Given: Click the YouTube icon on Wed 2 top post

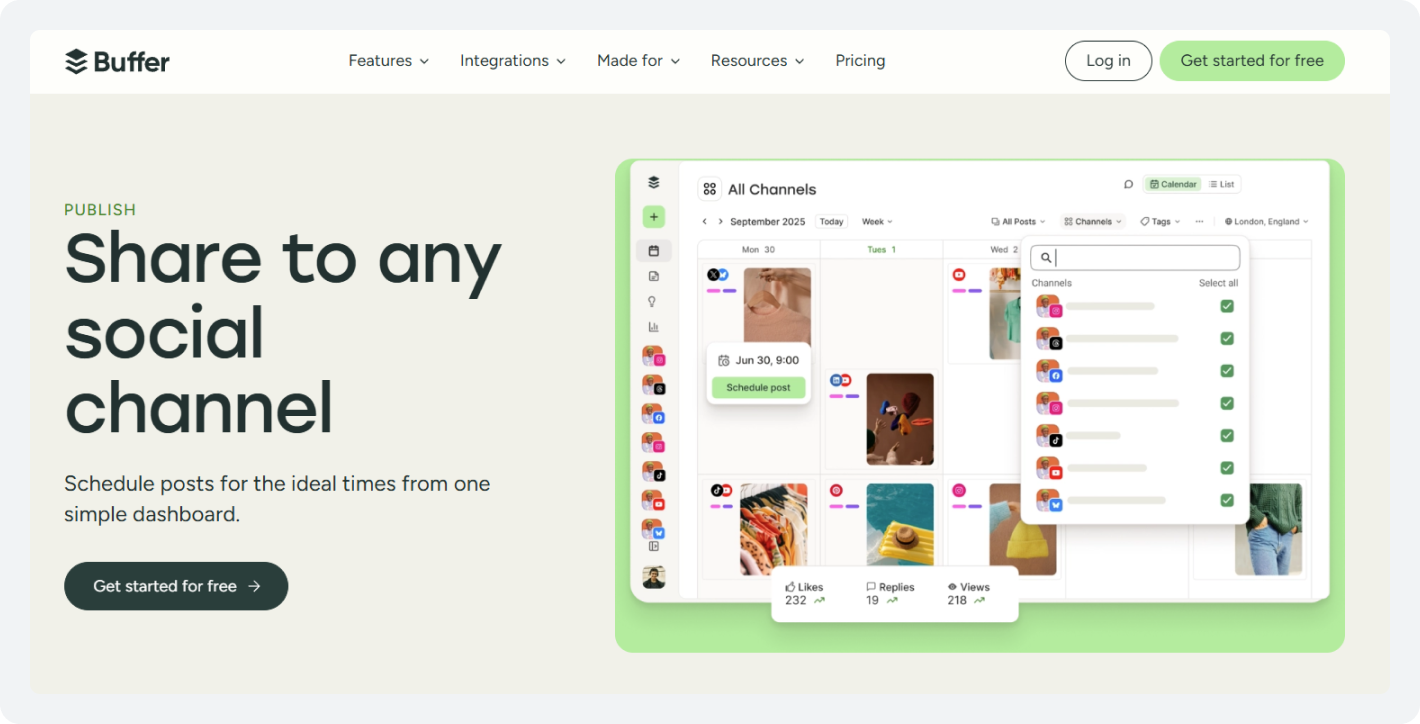Looking at the screenshot, I should pyautogui.click(x=959, y=275).
